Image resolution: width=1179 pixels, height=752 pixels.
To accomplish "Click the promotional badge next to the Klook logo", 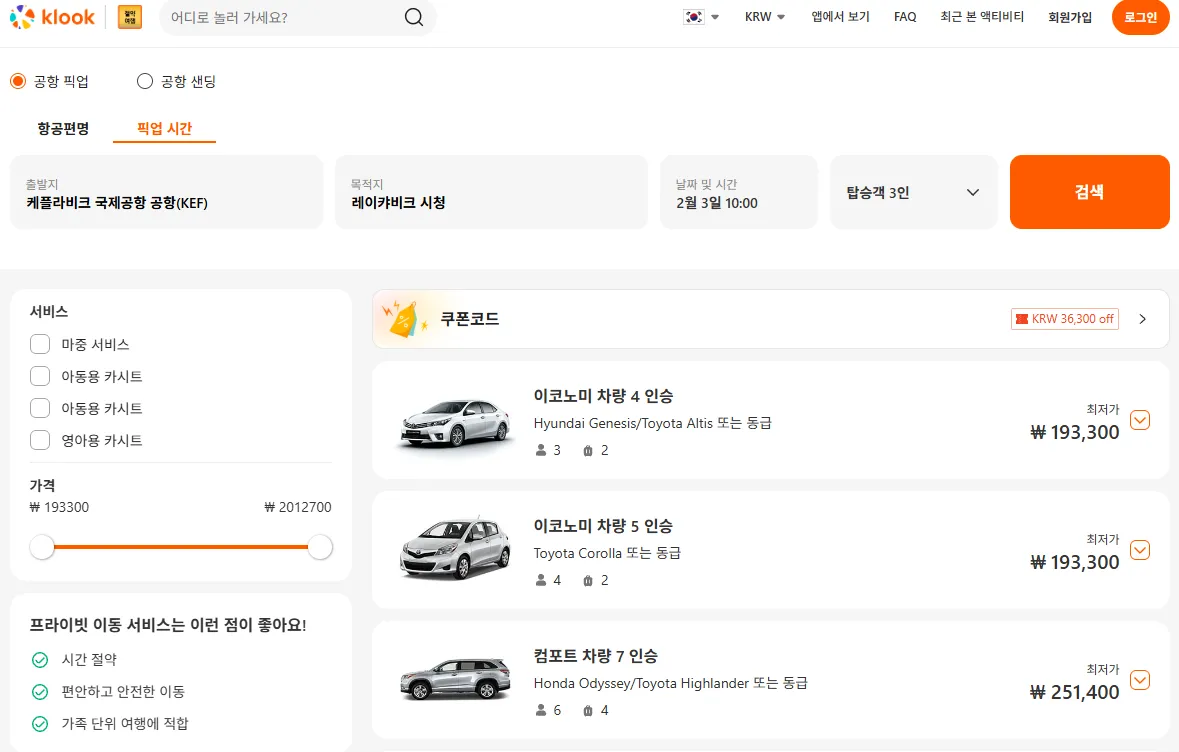I will coord(129,17).
